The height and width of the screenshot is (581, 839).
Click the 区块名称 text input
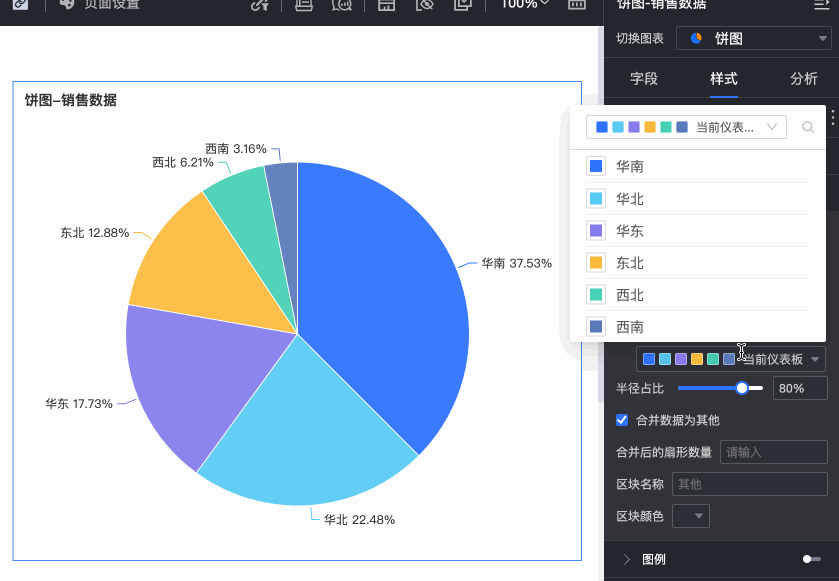(749, 484)
